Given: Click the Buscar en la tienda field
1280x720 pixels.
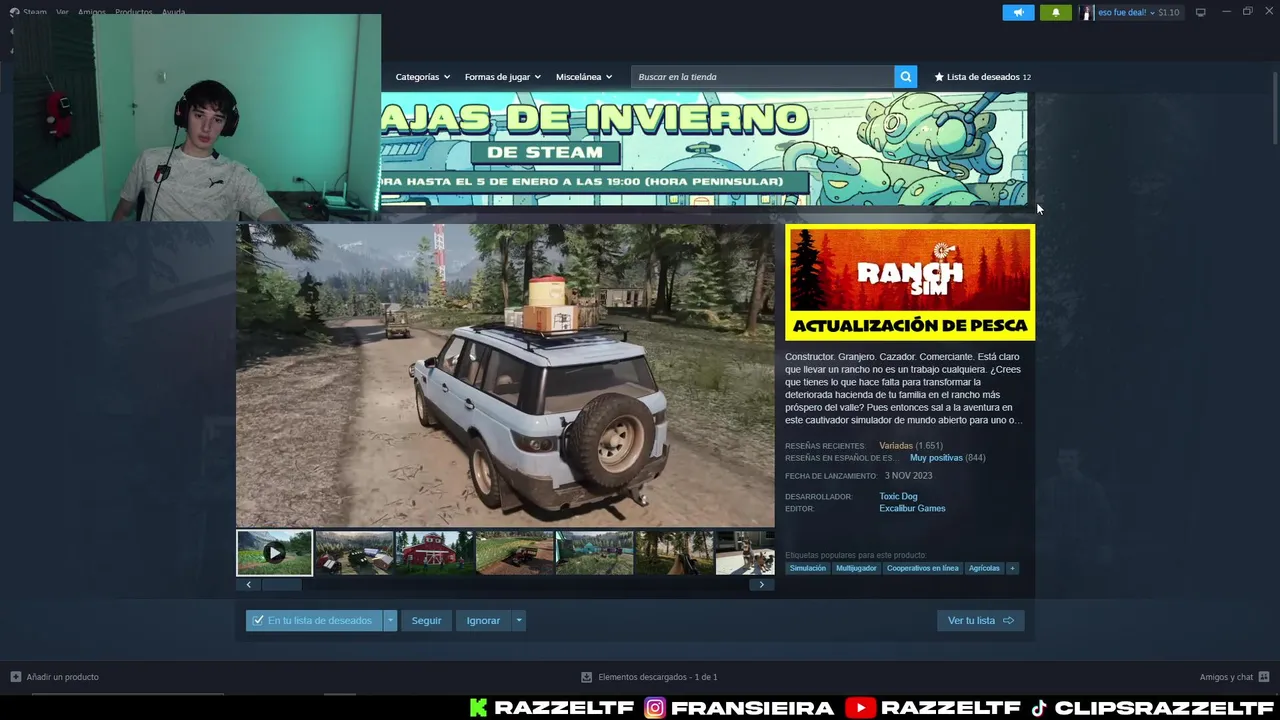Looking at the screenshot, I should 763,77.
